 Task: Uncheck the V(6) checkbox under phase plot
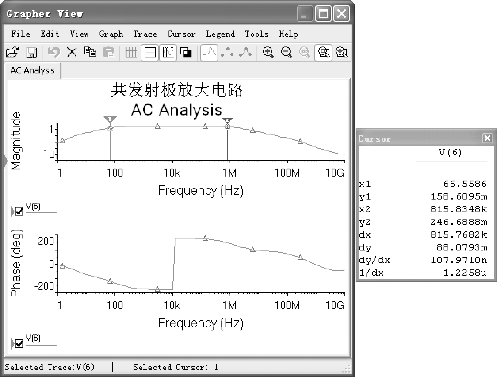tap(19, 343)
